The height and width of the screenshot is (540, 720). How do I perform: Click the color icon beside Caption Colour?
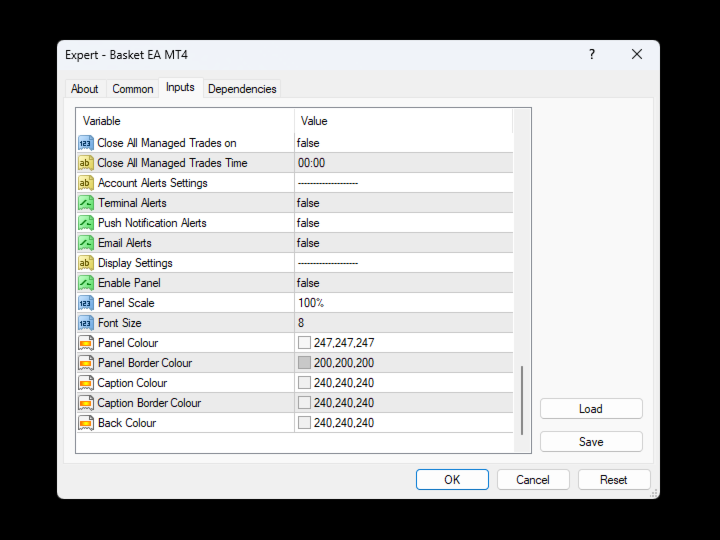point(86,383)
